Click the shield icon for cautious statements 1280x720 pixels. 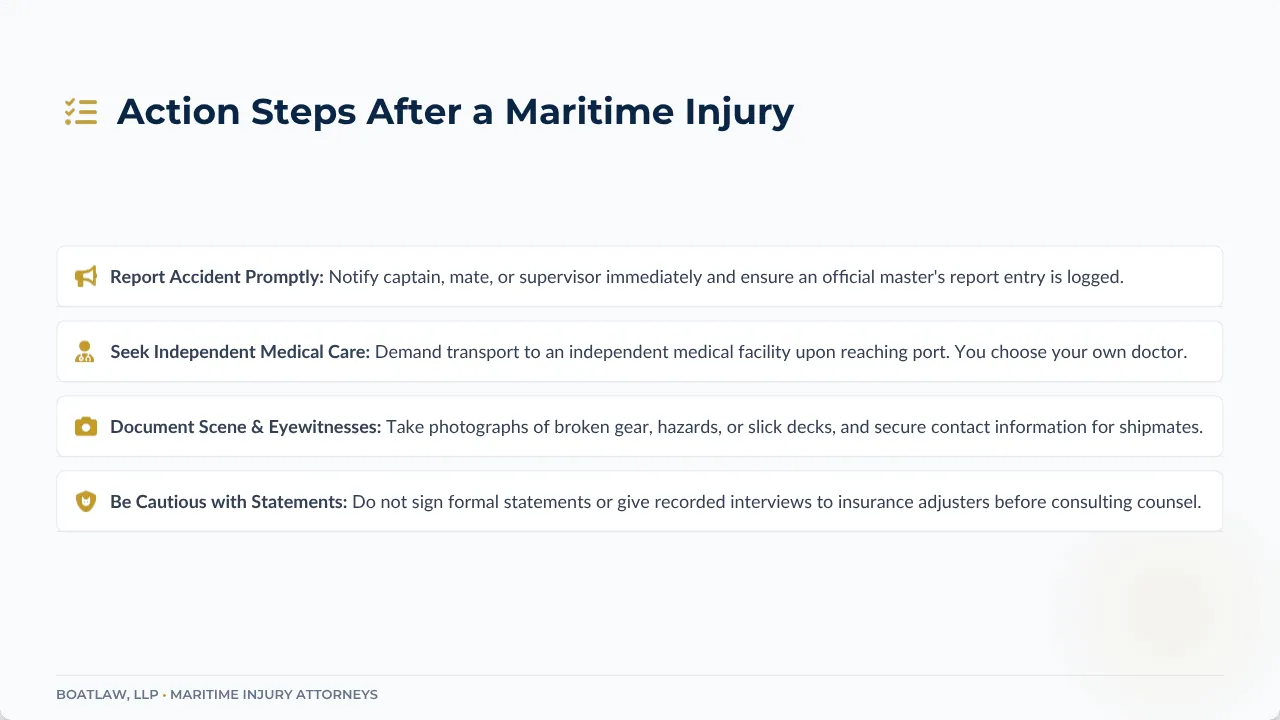[x=86, y=502]
